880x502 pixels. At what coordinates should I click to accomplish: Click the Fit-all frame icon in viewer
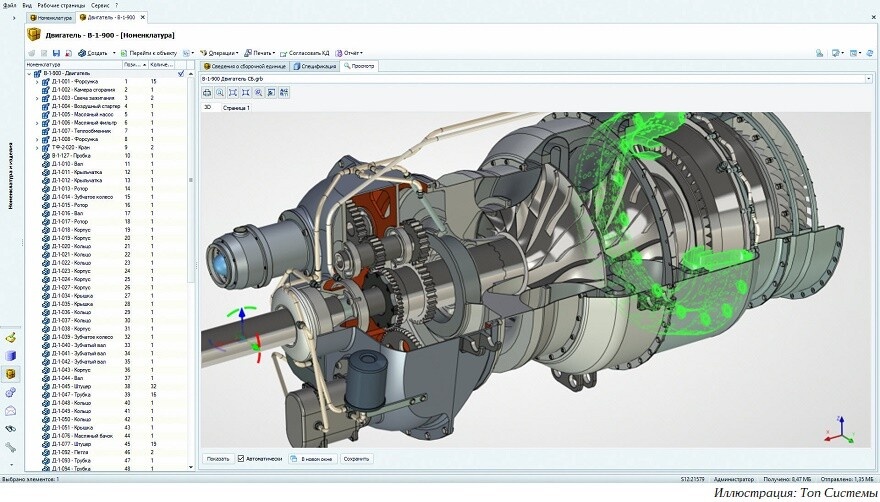[233, 93]
